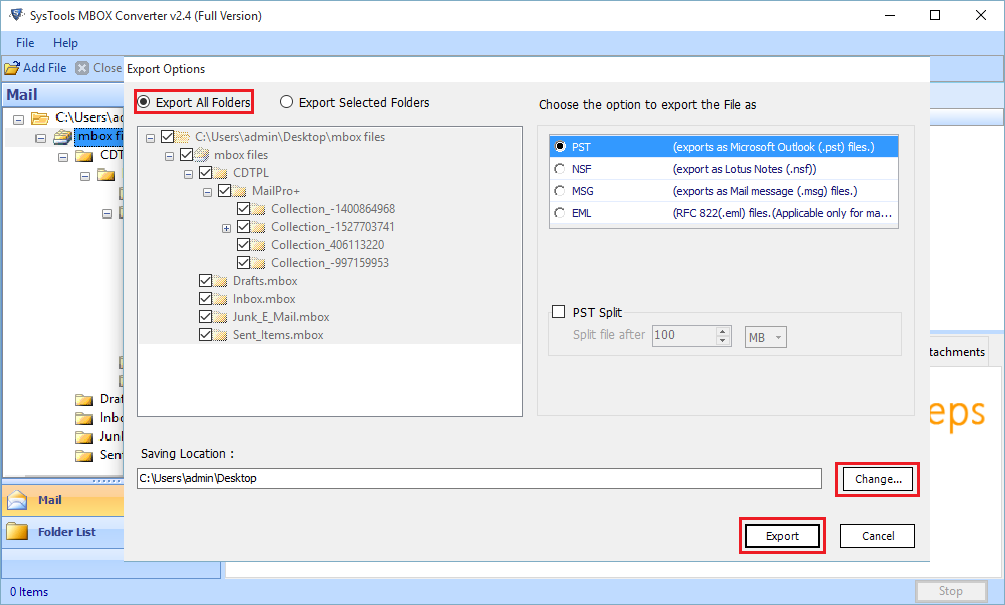The height and width of the screenshot is (605, 1005).
Task: Click Collection_406113220 folder icon
Action: [258, 245]
